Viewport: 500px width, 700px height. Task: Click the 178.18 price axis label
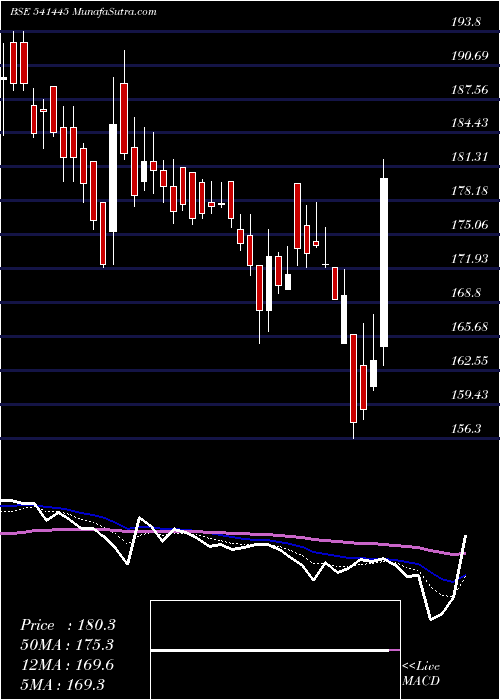(x=468, y=191)
